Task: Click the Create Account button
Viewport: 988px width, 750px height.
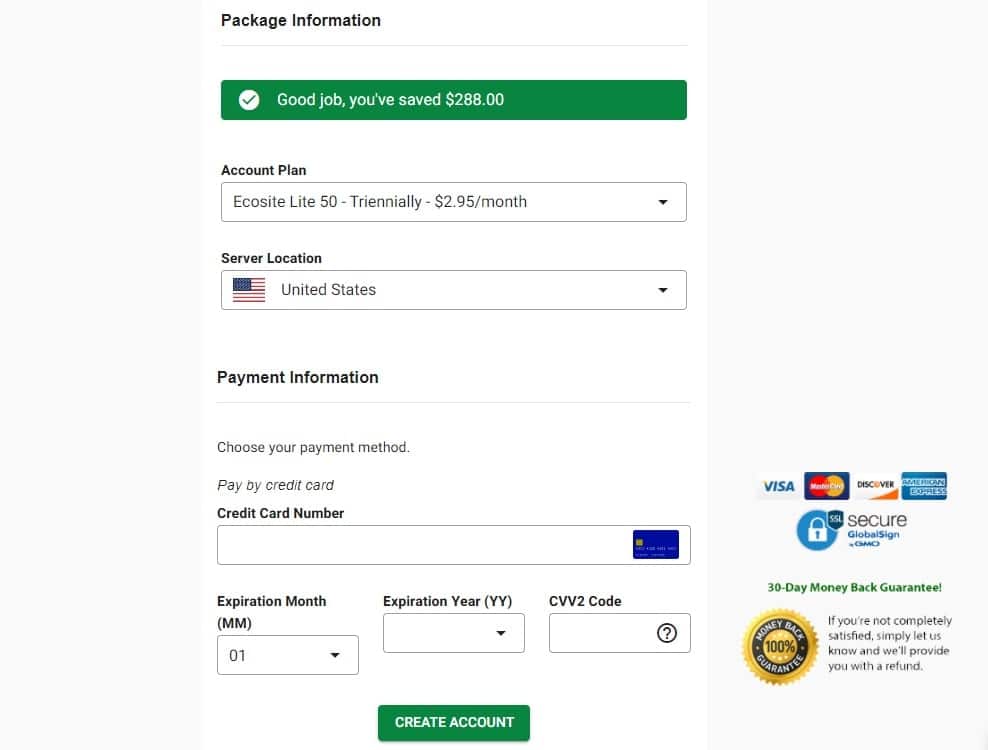Action: coord(454,722)
